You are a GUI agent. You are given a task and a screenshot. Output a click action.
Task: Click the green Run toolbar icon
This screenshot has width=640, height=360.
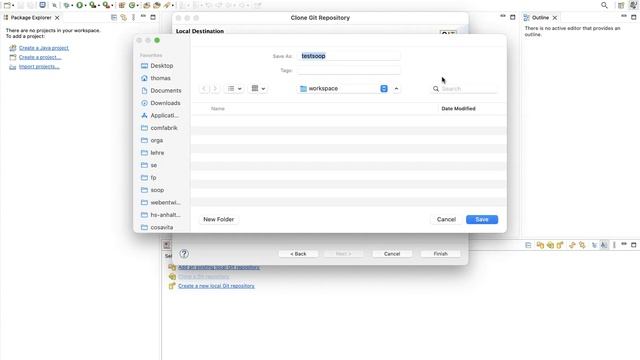[x=79, y=5]
